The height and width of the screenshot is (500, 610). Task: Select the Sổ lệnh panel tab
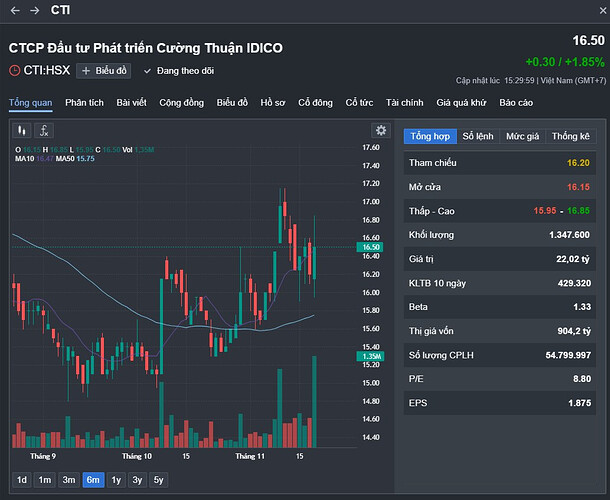(x=477, y=136)
